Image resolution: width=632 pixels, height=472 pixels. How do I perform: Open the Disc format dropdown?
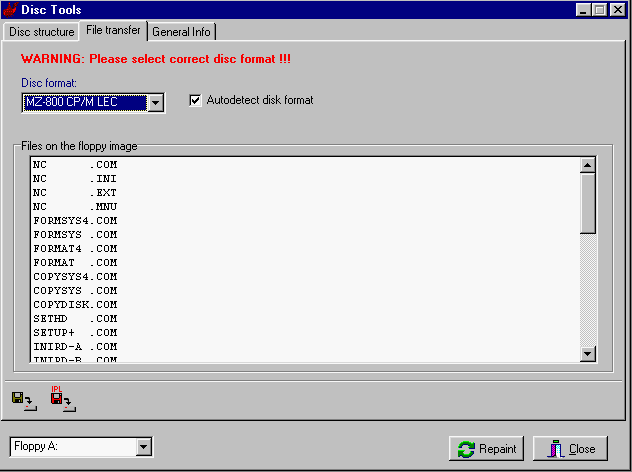pyautogui.click(x=155, y=102)
